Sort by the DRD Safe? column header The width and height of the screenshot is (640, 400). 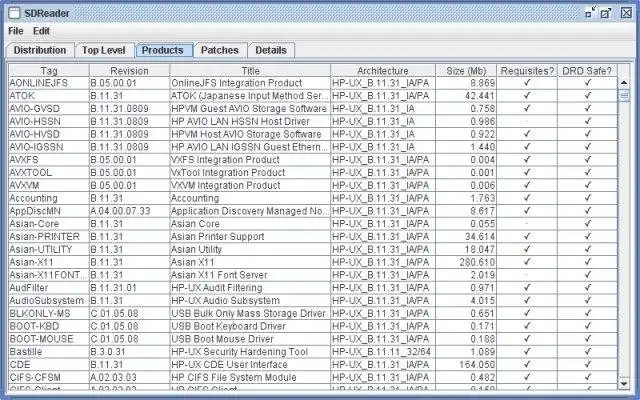pos(587,71)
